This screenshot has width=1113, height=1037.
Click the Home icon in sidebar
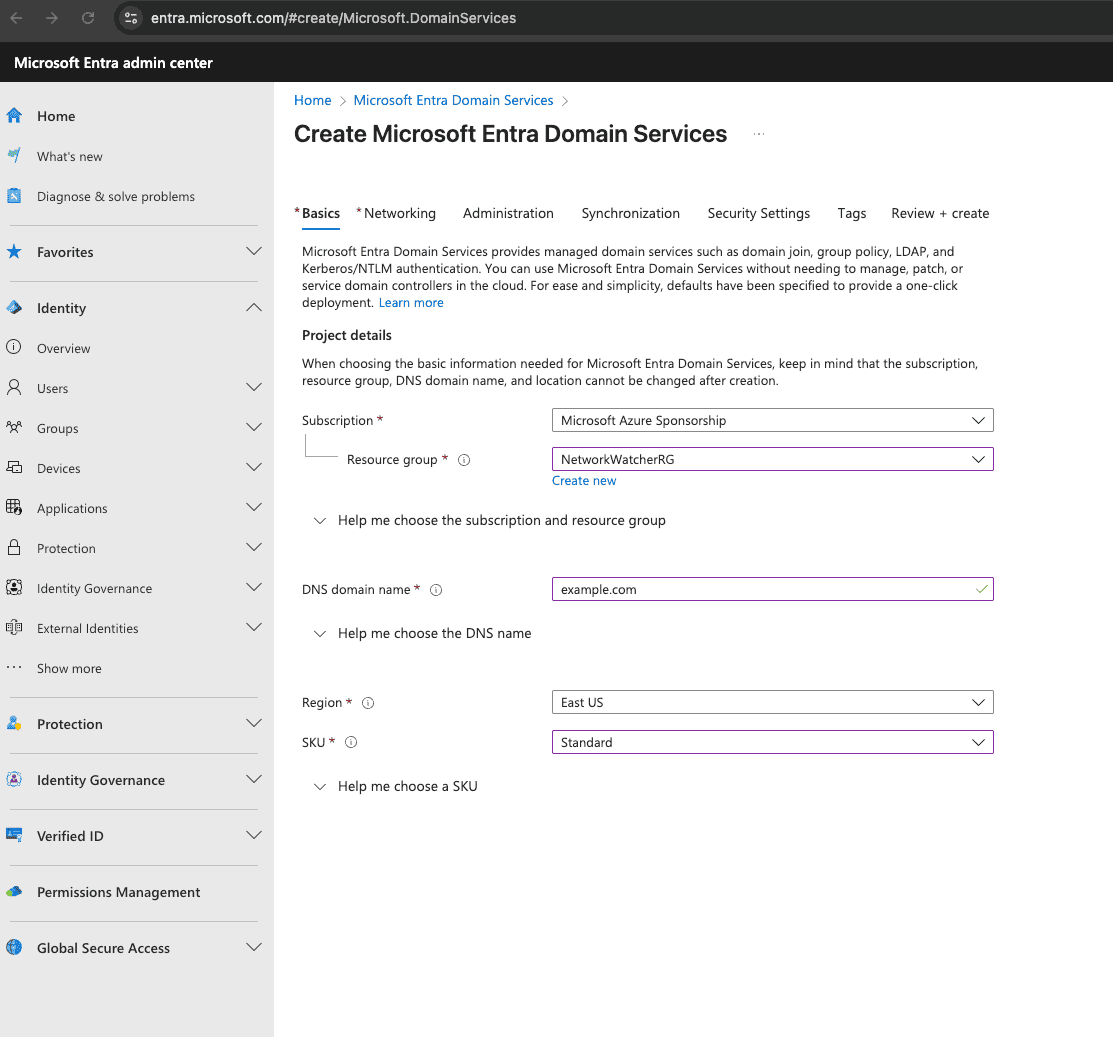pos(14,116)
